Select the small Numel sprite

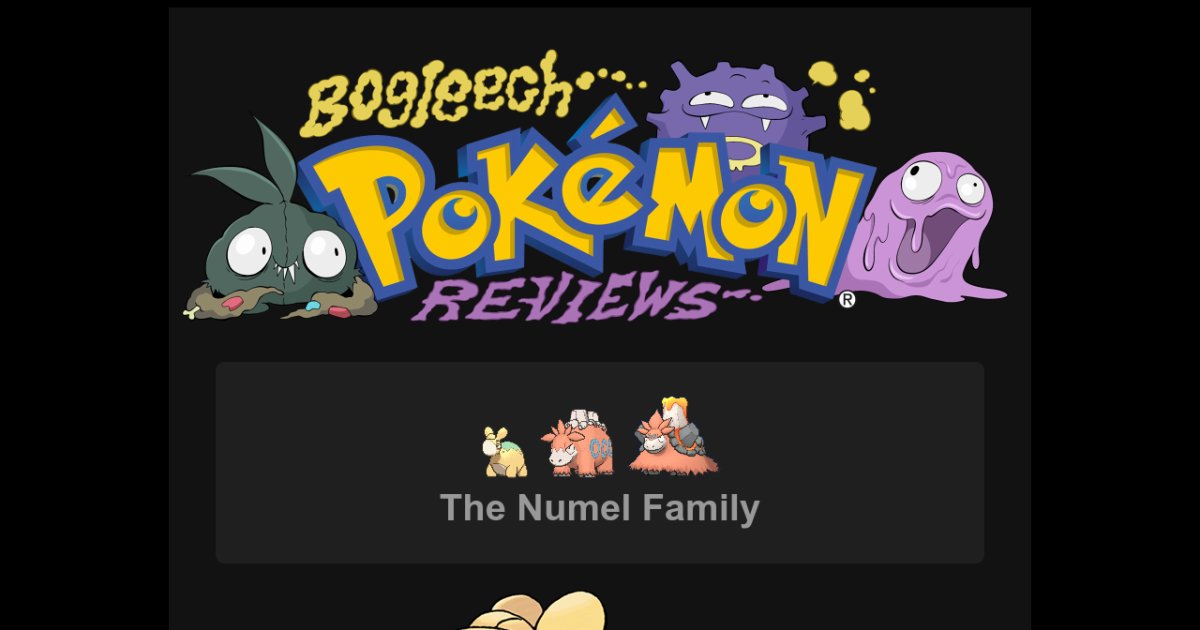[505, 452]
